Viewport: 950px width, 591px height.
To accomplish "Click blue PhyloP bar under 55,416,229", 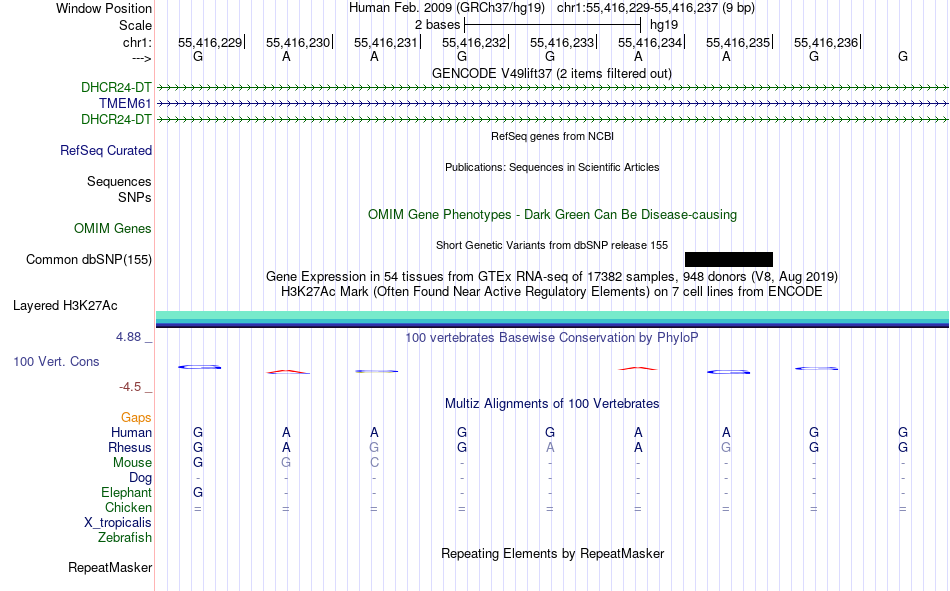I will 199,367.
